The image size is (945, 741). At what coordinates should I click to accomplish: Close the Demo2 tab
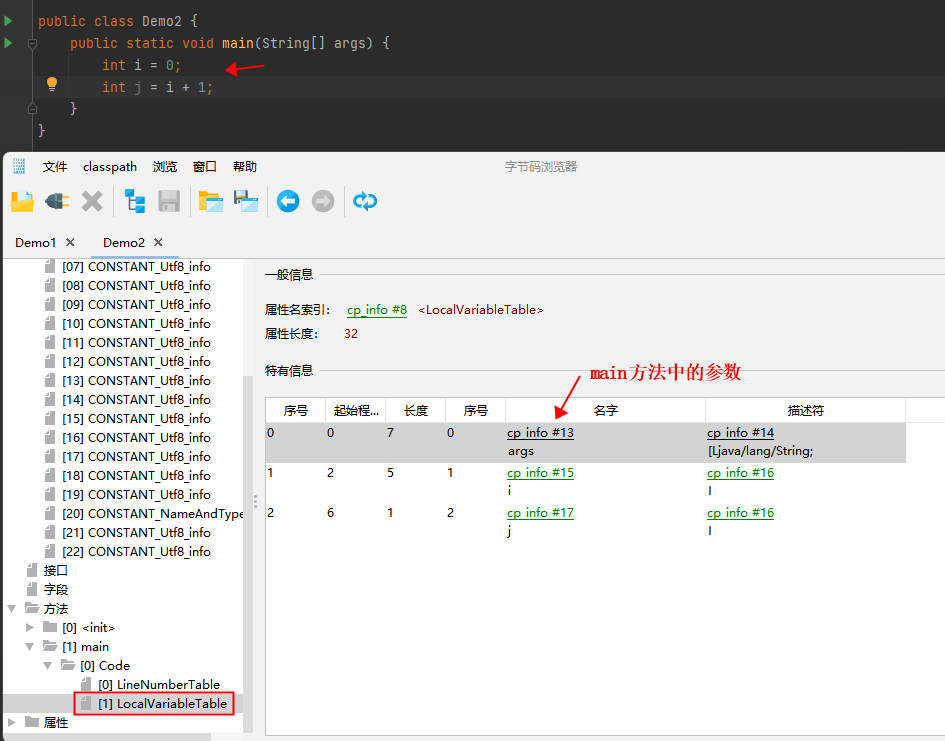pos(158,242)
